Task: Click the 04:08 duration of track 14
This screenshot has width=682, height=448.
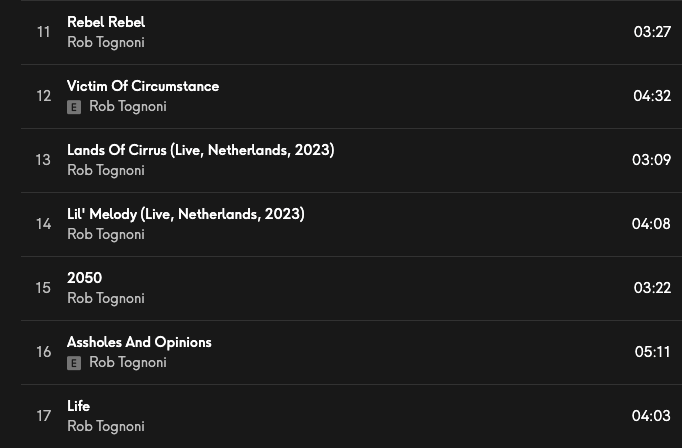Action: coord(651,224)
